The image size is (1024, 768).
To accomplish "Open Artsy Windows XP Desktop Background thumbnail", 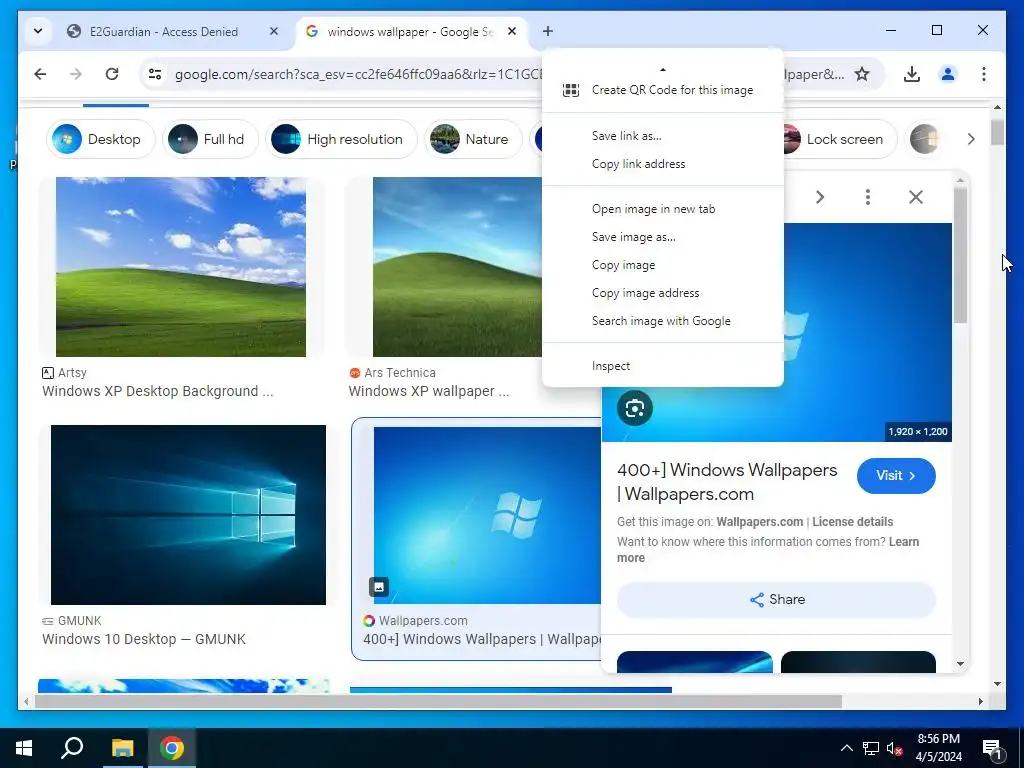I will pos(181,266).
